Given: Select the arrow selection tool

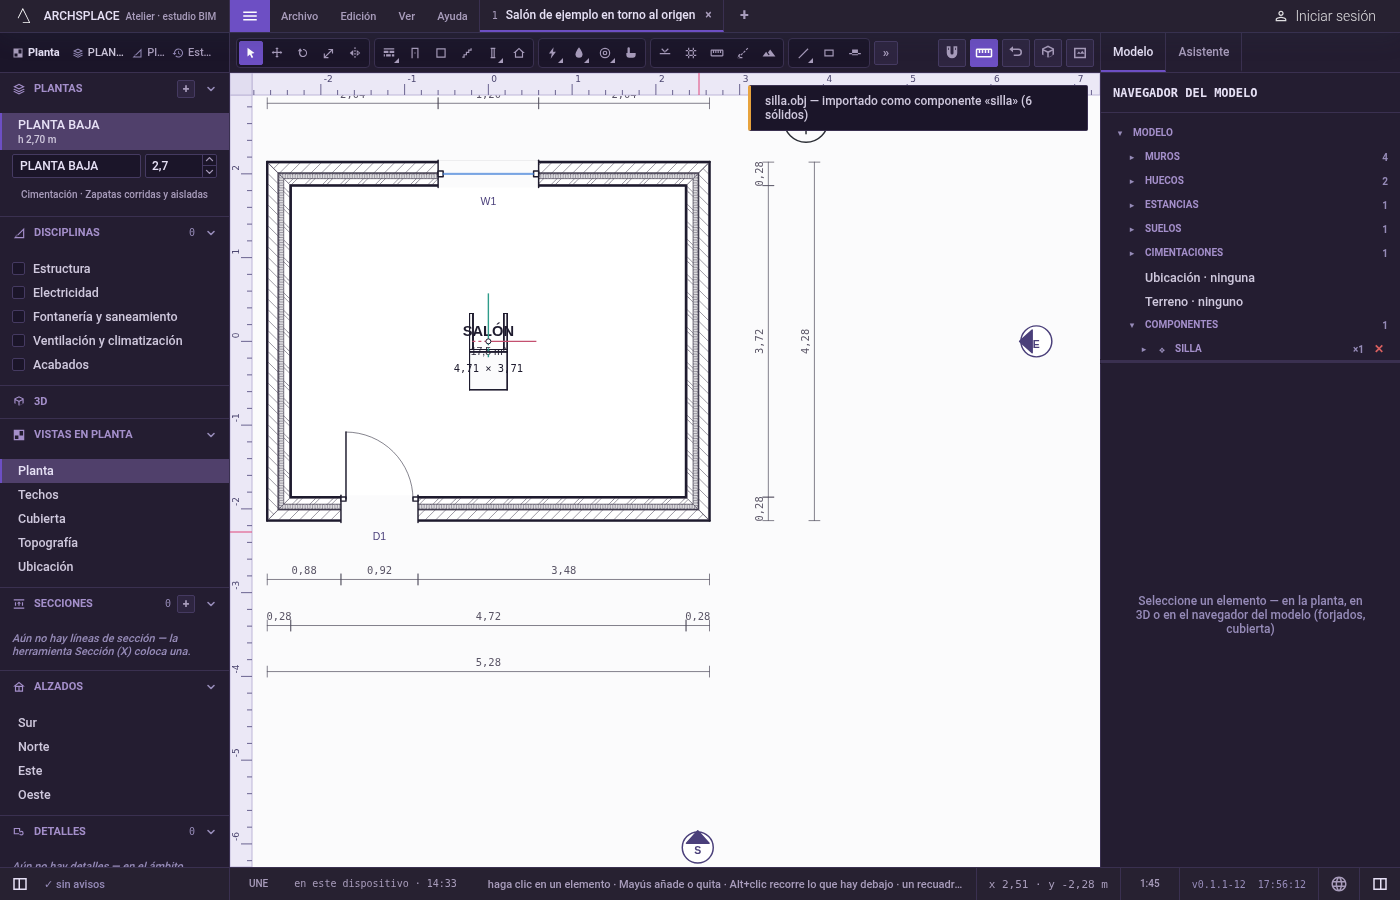Looking at the screenshot, I should 251,53.
